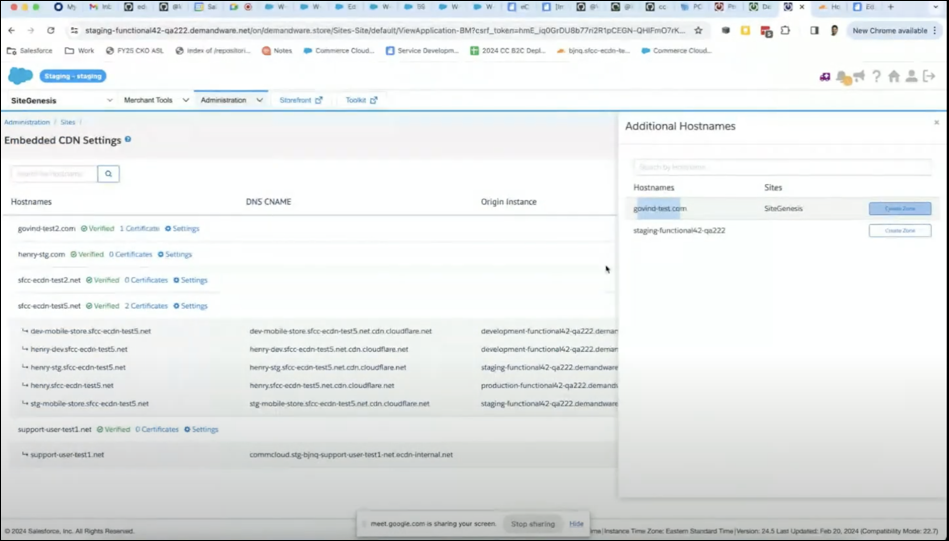Close the Additional Hostnames panel
Image resolution: width=949 pixels, height=541 pixels.
(x=936, y=122)
